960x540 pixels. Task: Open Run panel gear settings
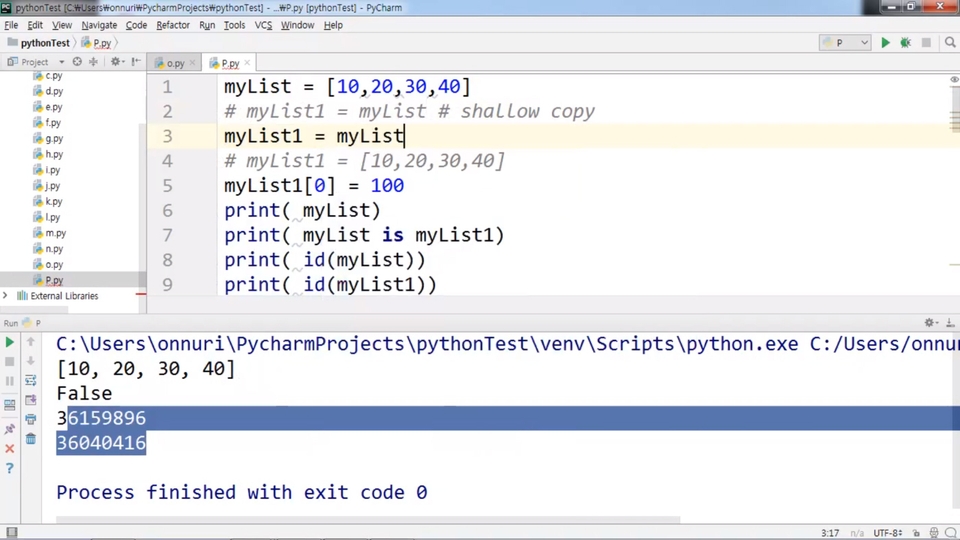(931, 323)
